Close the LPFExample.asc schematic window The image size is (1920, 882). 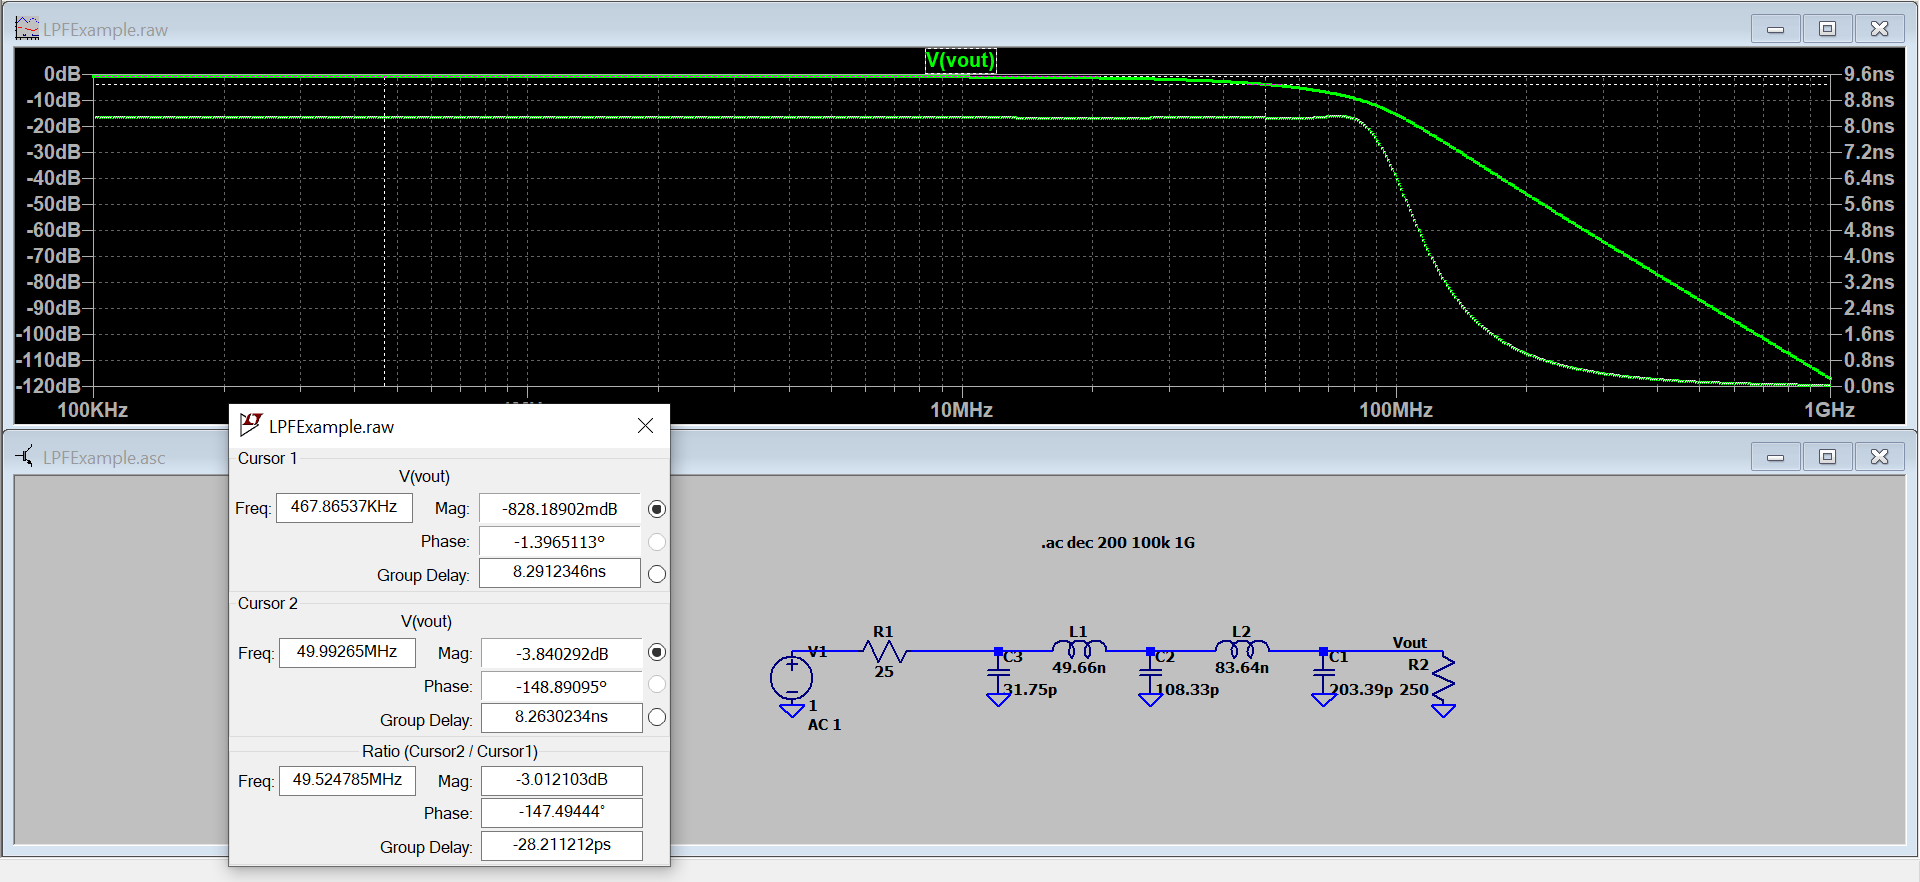pos(1880,457)
